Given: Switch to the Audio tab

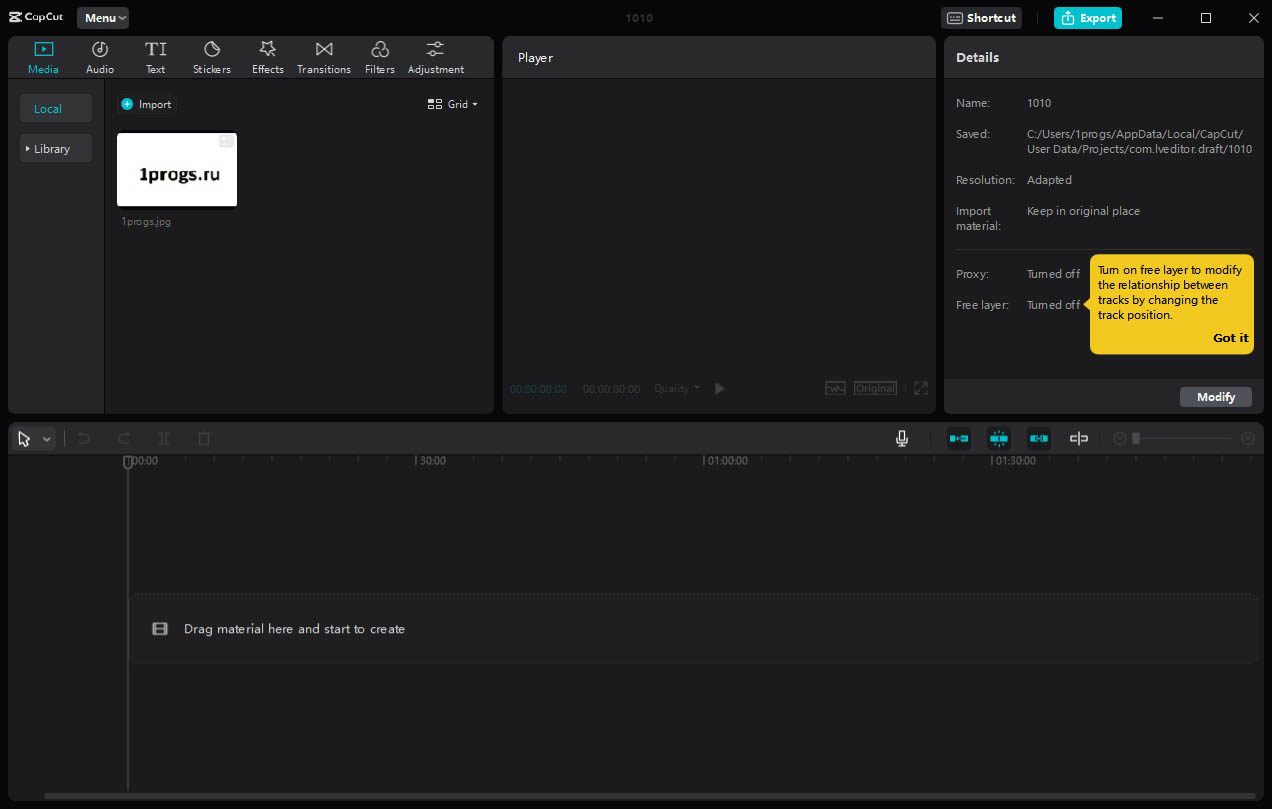Looking at the screenshot, I should [x=100, y=58].
